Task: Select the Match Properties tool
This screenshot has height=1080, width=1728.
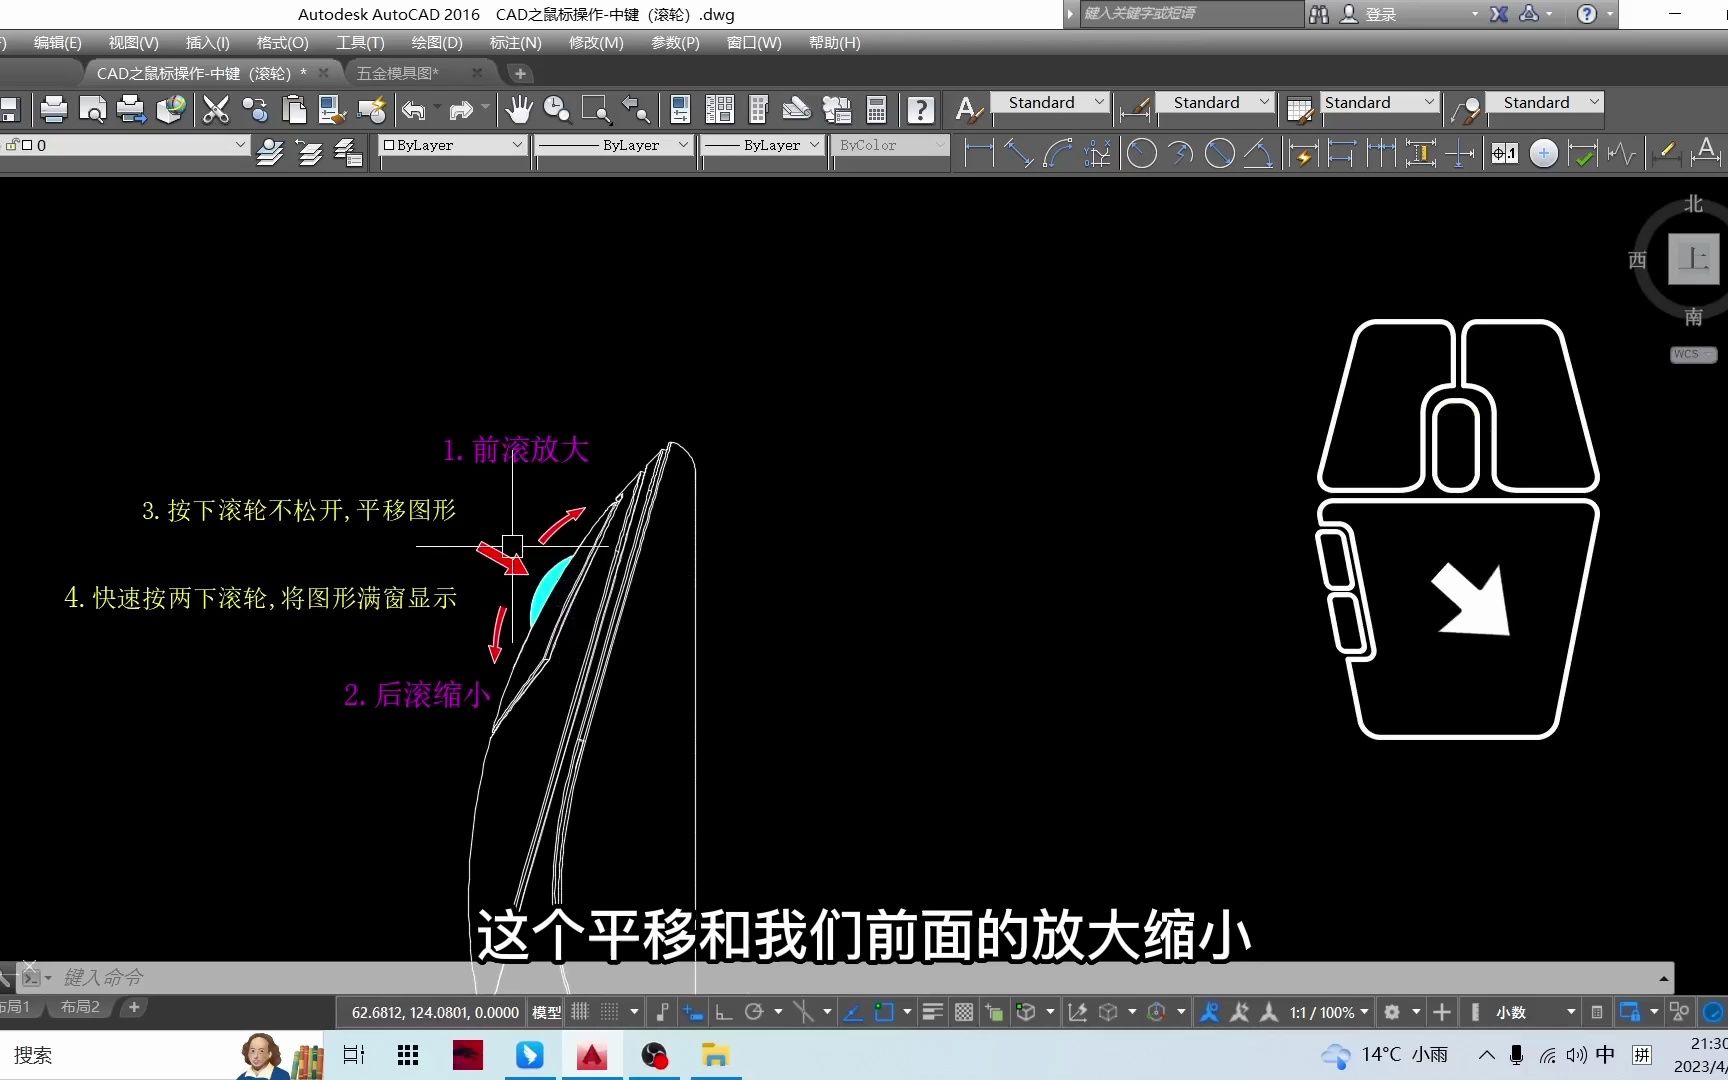Action: pyautogui.click(x=331, y=110)
